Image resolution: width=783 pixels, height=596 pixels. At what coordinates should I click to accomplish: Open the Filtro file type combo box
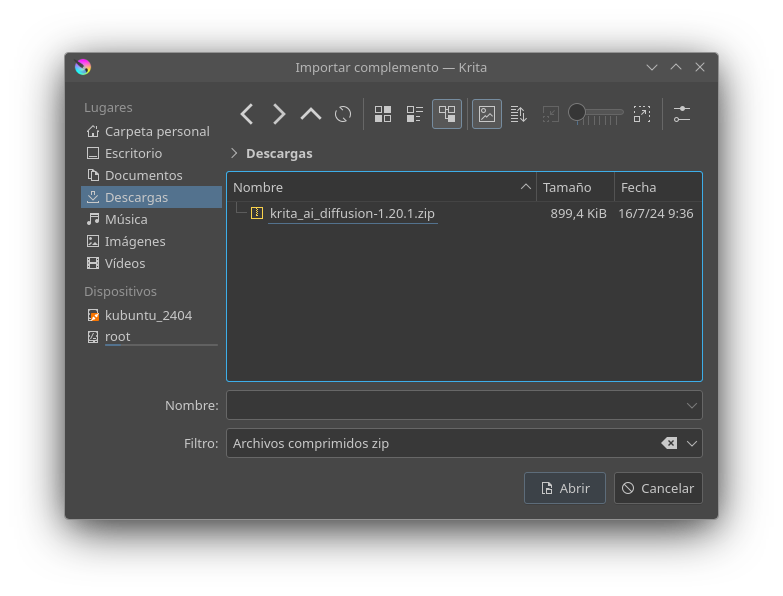coord(464,443)
